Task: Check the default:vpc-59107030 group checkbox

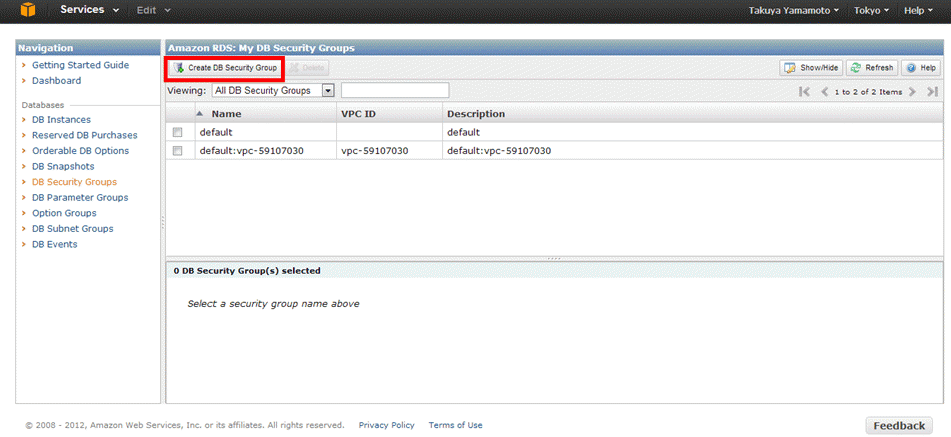Action: pos(178,151)
